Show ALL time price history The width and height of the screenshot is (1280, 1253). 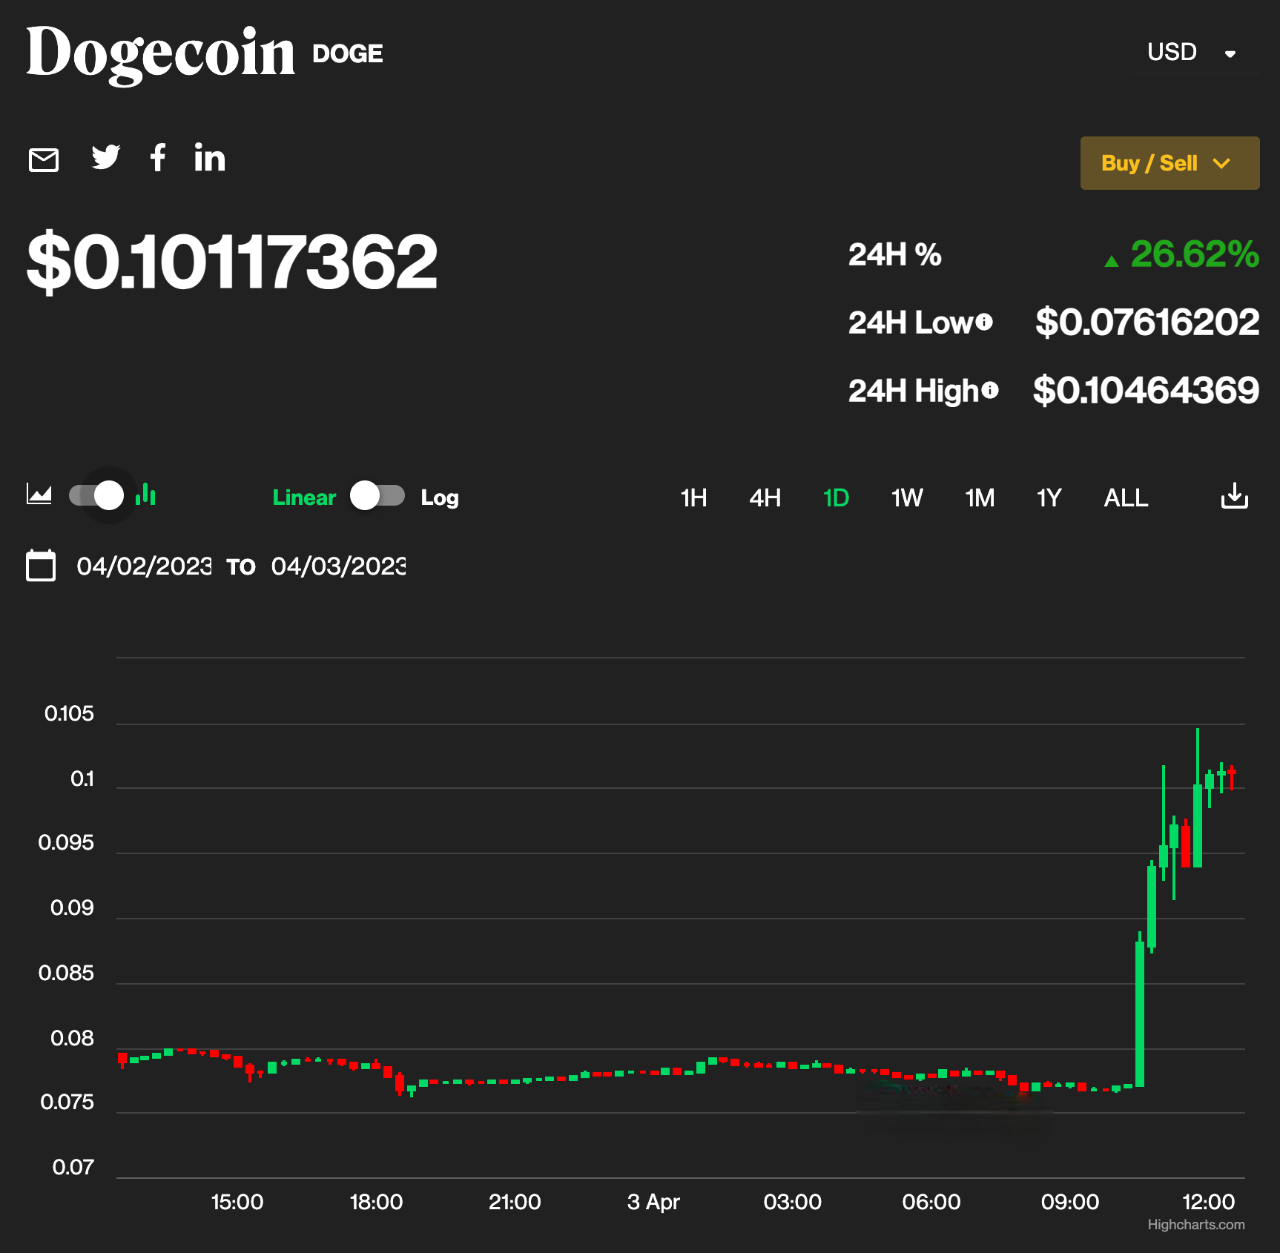[1126, 498]
